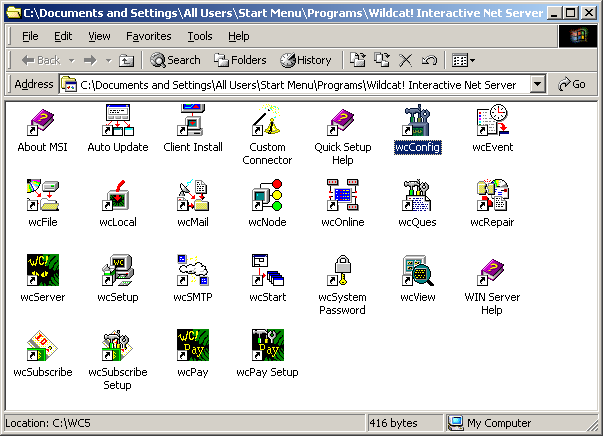The height and width of the screenshot is (436, 603).
Task: Show the Folders pane
Action: coord(240,60)
